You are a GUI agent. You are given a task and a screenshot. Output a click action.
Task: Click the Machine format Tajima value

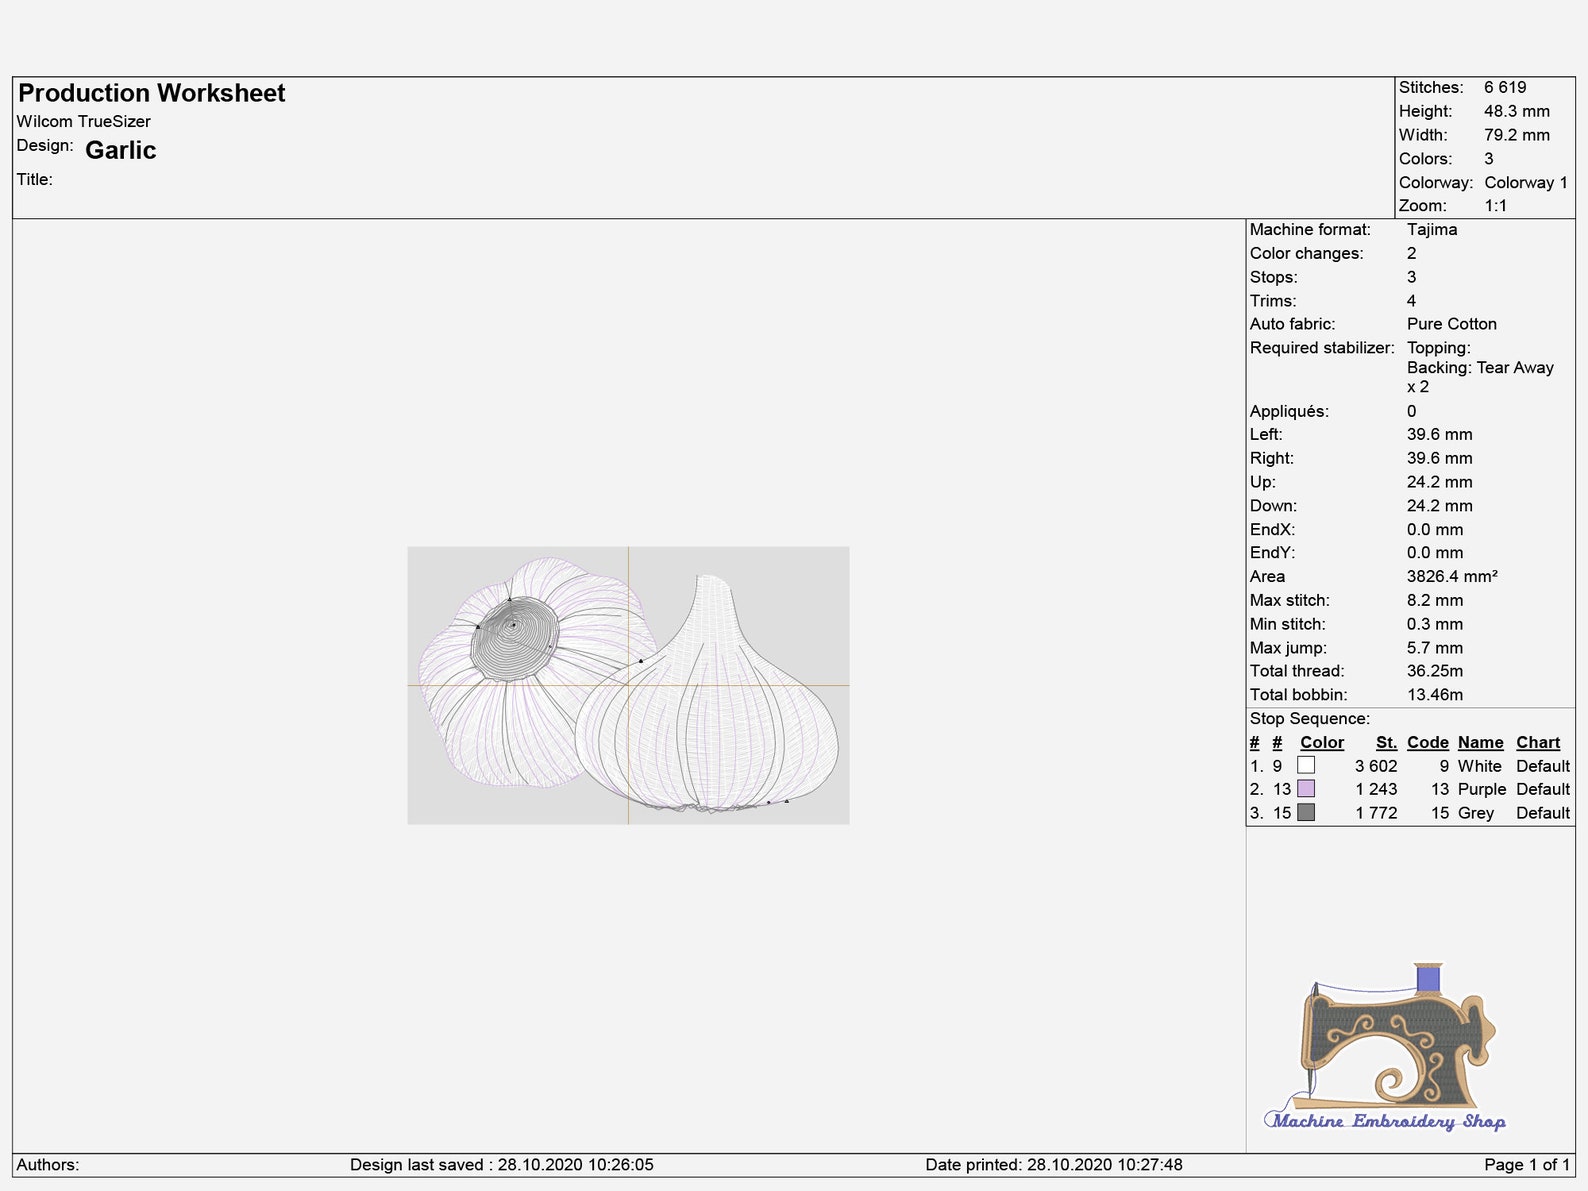[x=1432, y=229]
